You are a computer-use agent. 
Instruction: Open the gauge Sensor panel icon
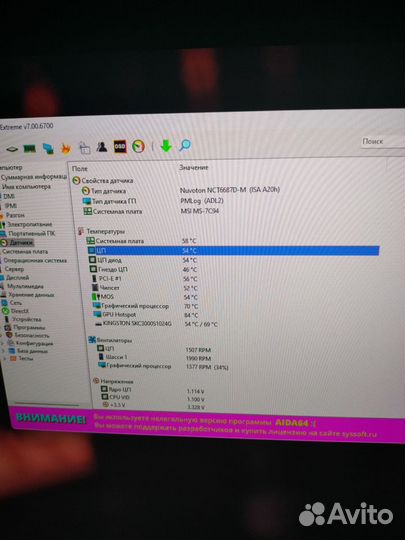point(138,146)
